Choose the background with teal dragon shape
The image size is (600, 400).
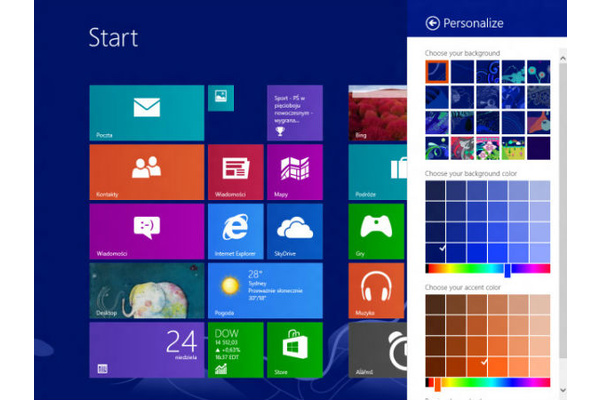513,72
